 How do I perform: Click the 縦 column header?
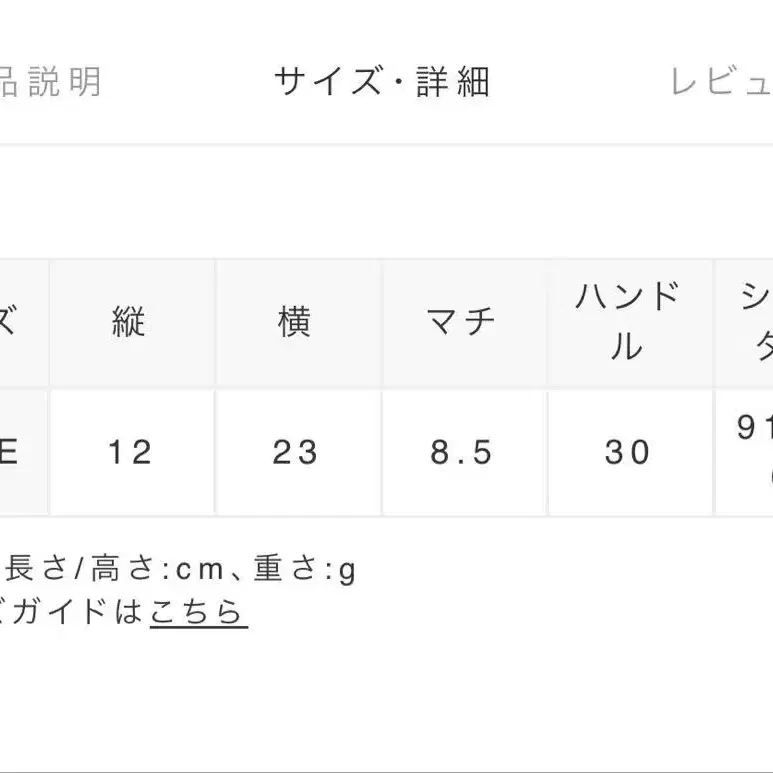coord(131,323)
